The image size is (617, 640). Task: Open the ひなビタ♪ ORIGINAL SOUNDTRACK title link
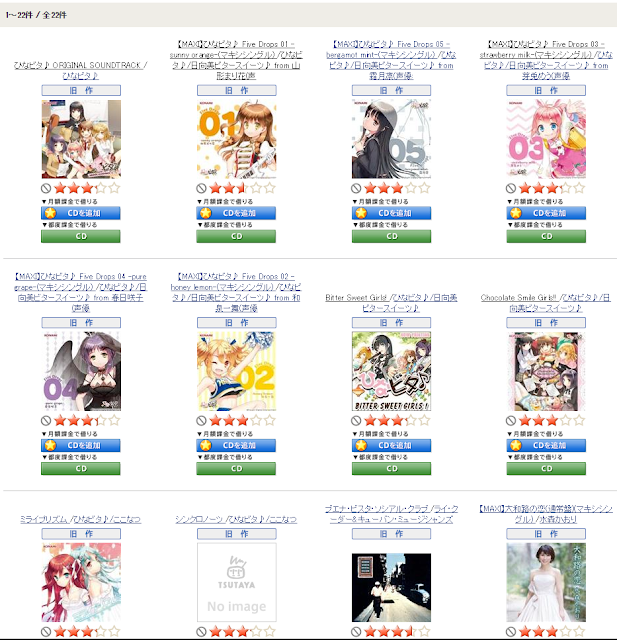click(x=80, y=70)
